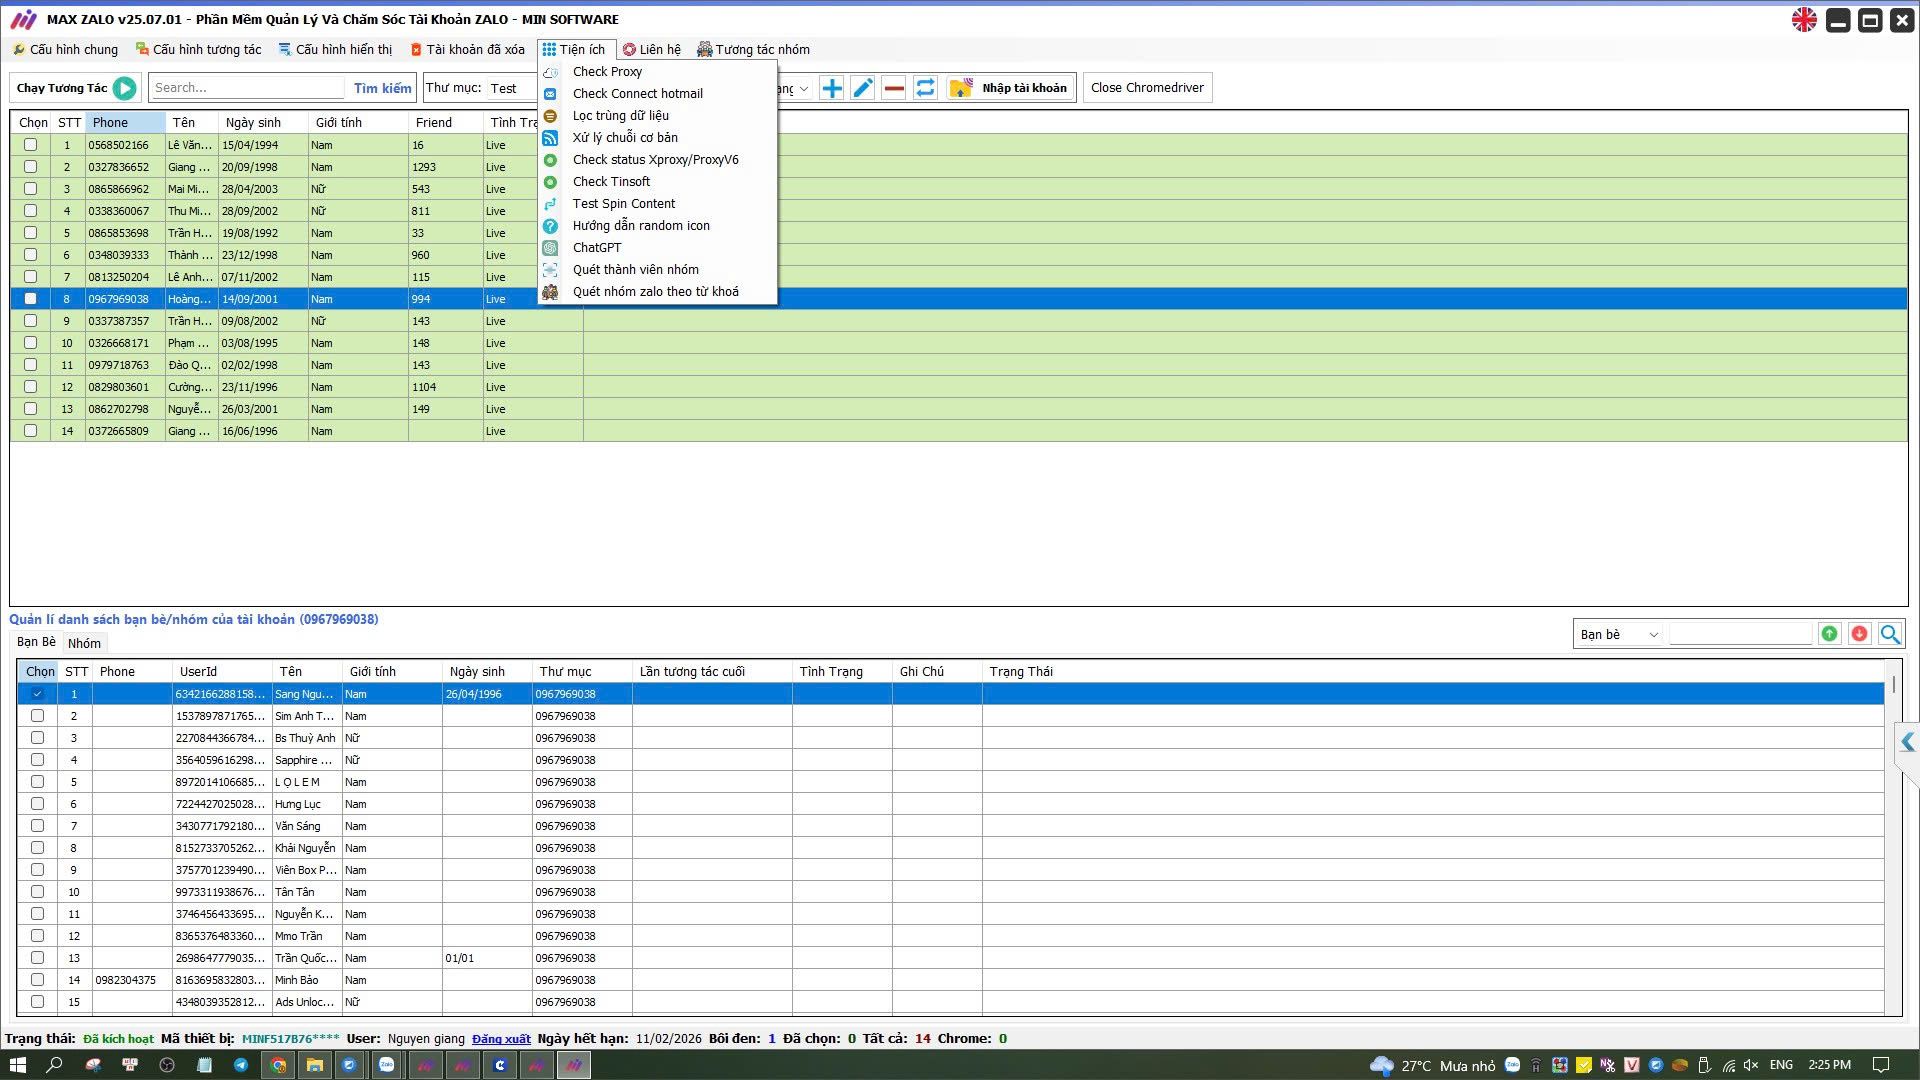Select Quét nhóm zalo theo từ khoá
The width and height of the screenshot is (1920, 1080).
pos(655,292)
